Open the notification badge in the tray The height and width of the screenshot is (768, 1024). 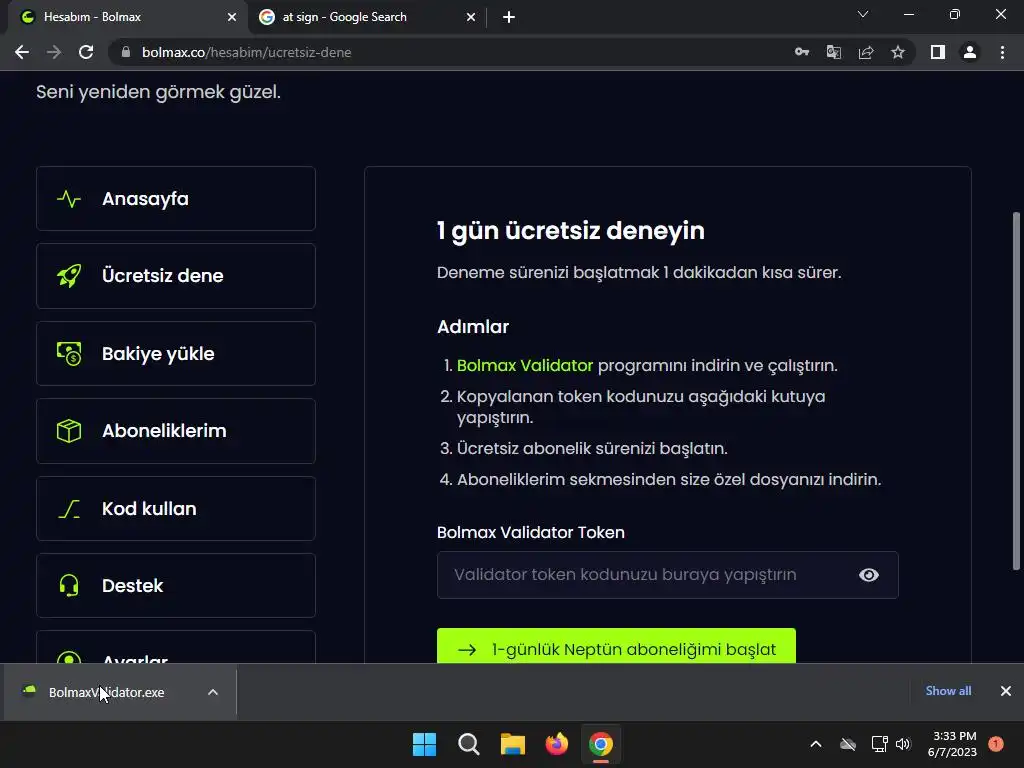click(x=995, y=744)
